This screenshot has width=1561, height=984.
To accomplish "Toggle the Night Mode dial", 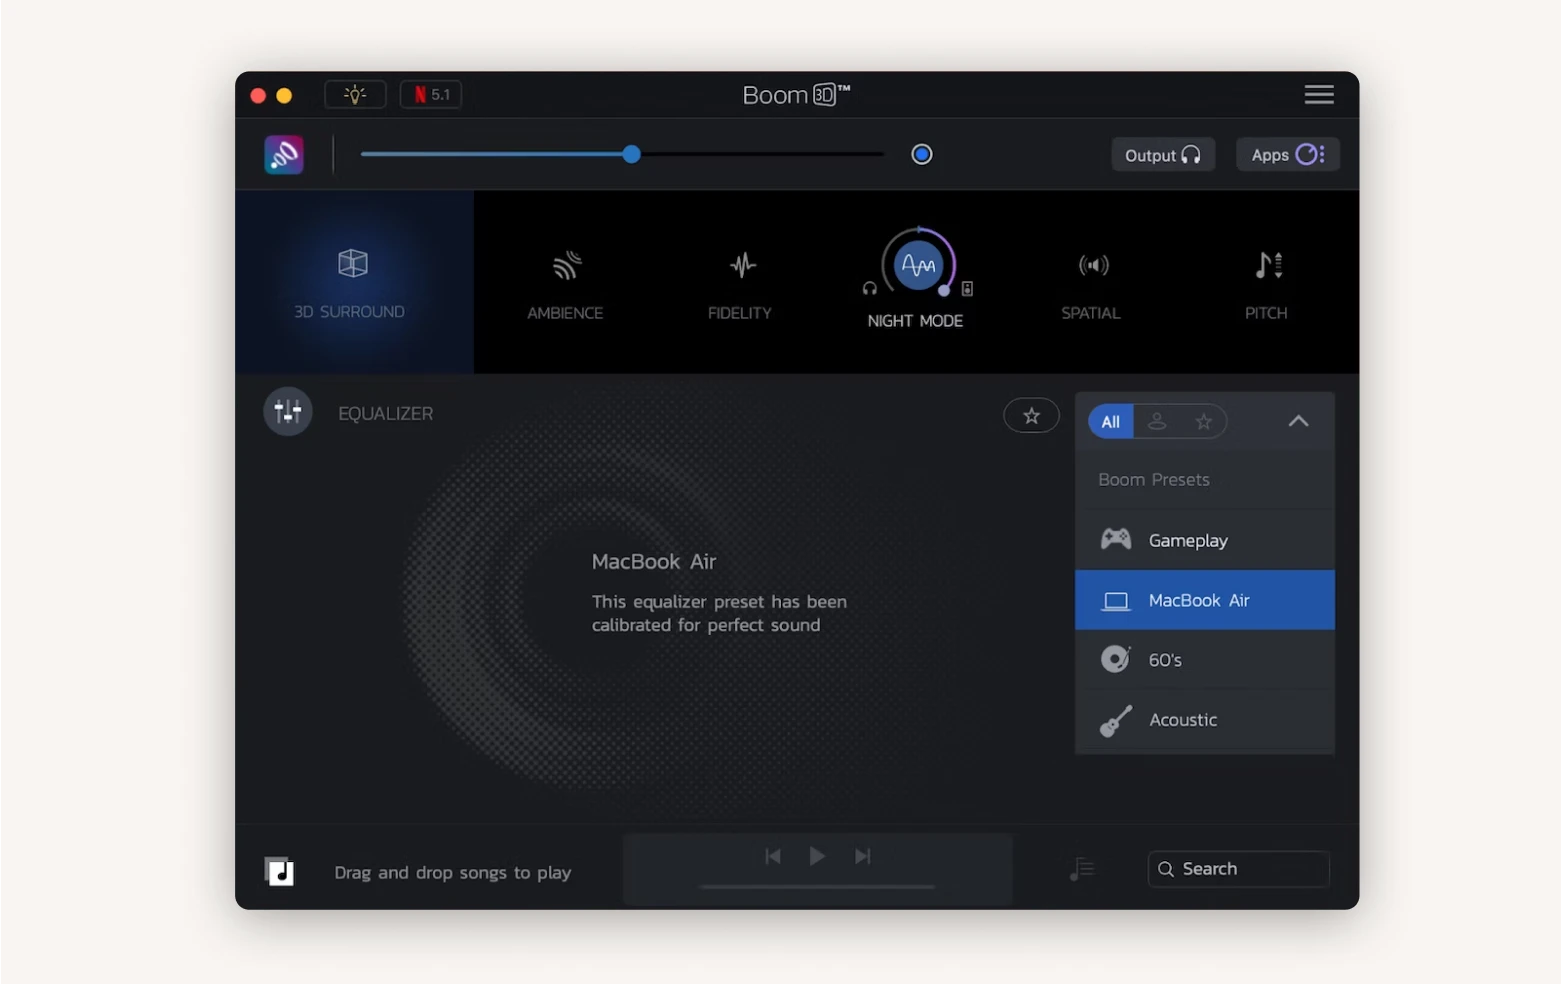I will [918, 265].
